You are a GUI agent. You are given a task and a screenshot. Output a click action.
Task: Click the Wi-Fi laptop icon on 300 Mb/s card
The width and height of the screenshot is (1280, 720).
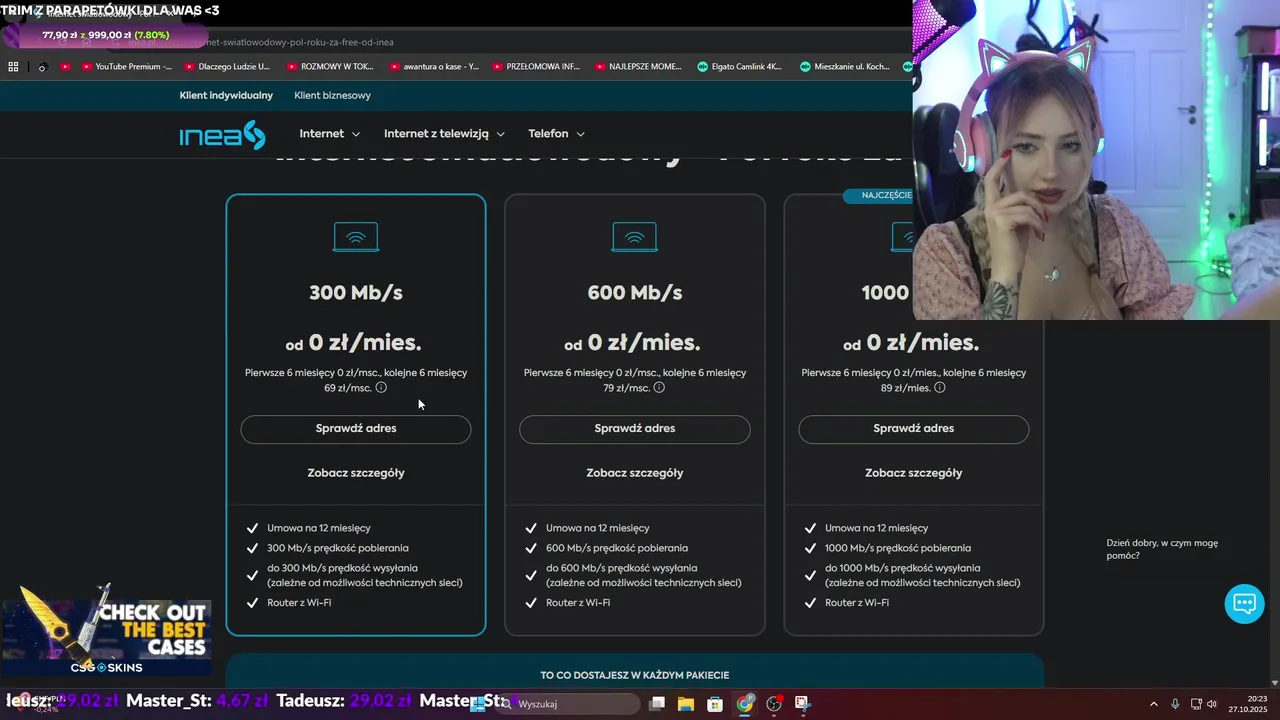356,237
